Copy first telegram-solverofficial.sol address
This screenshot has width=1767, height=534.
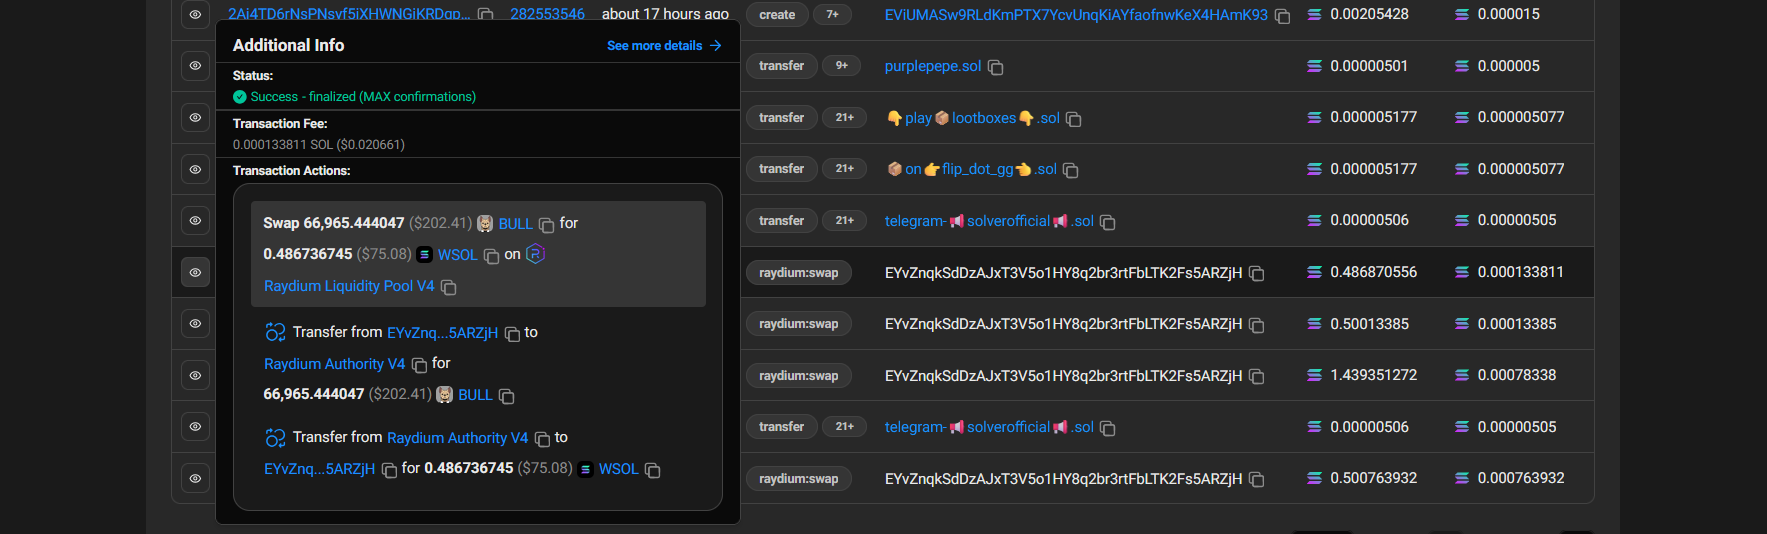coord(1108,222)
